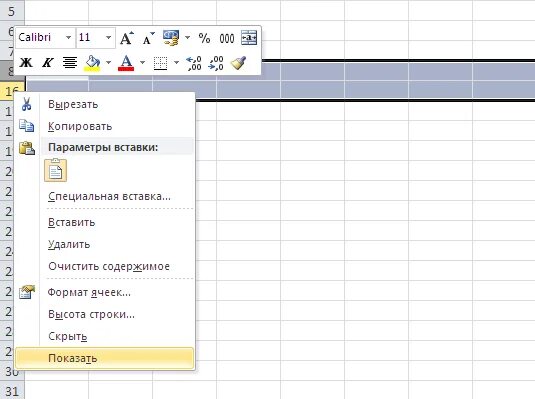Select row header 31

(x=12, y=391)
